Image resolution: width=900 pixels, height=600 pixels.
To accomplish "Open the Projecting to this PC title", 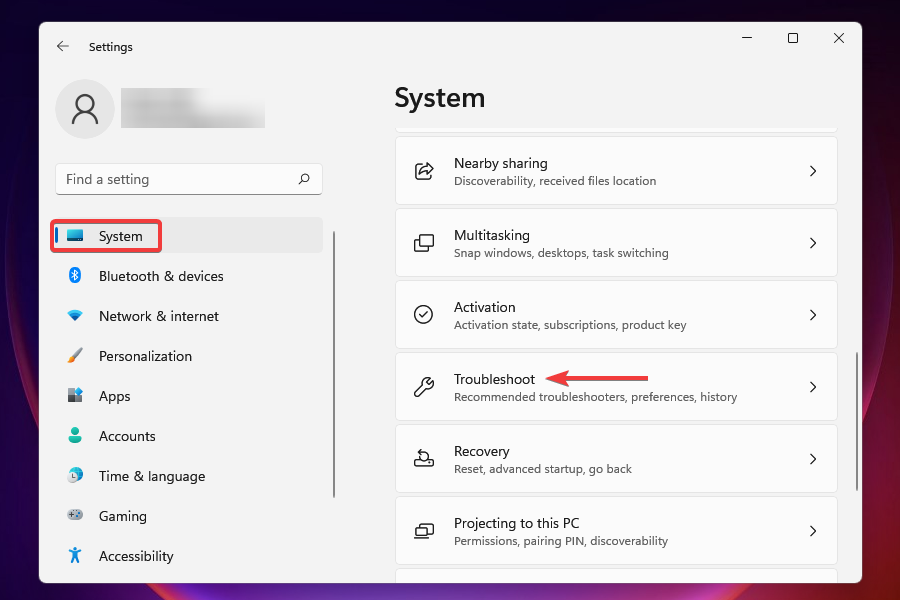I will (x=517, y=523).
